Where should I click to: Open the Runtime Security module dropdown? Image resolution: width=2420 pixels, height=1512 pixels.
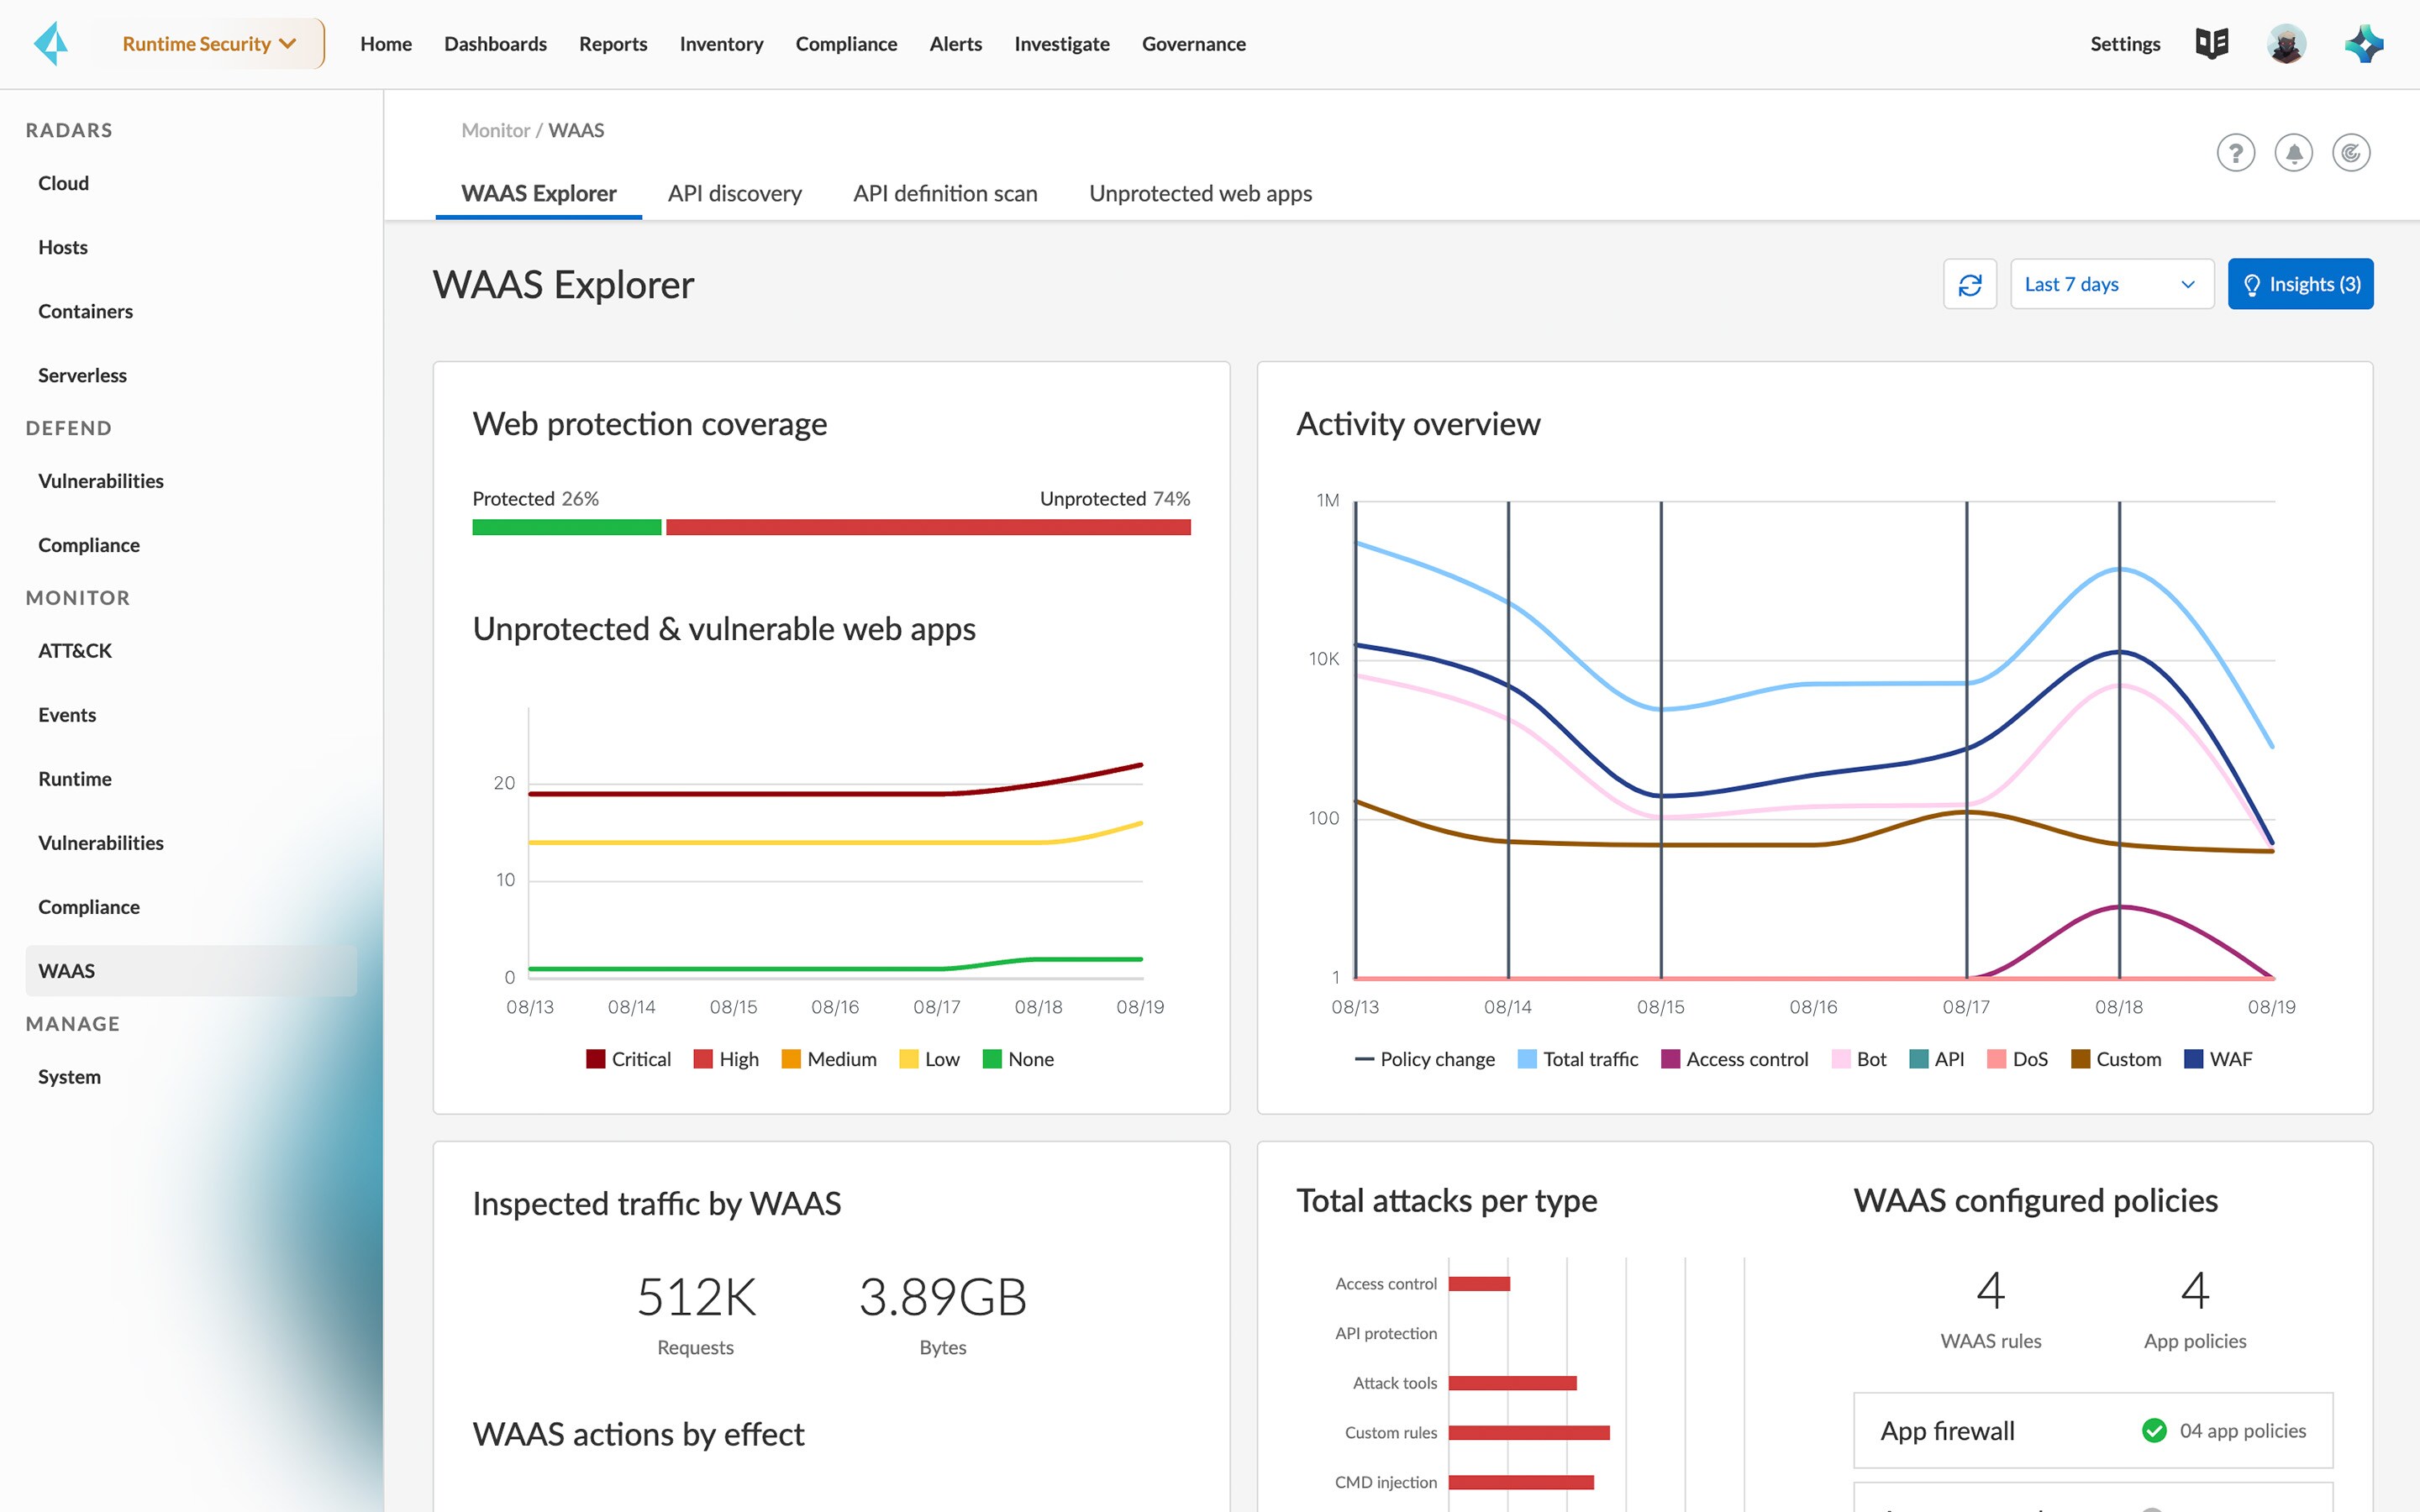pyautogui.click(x=209, y=44)
